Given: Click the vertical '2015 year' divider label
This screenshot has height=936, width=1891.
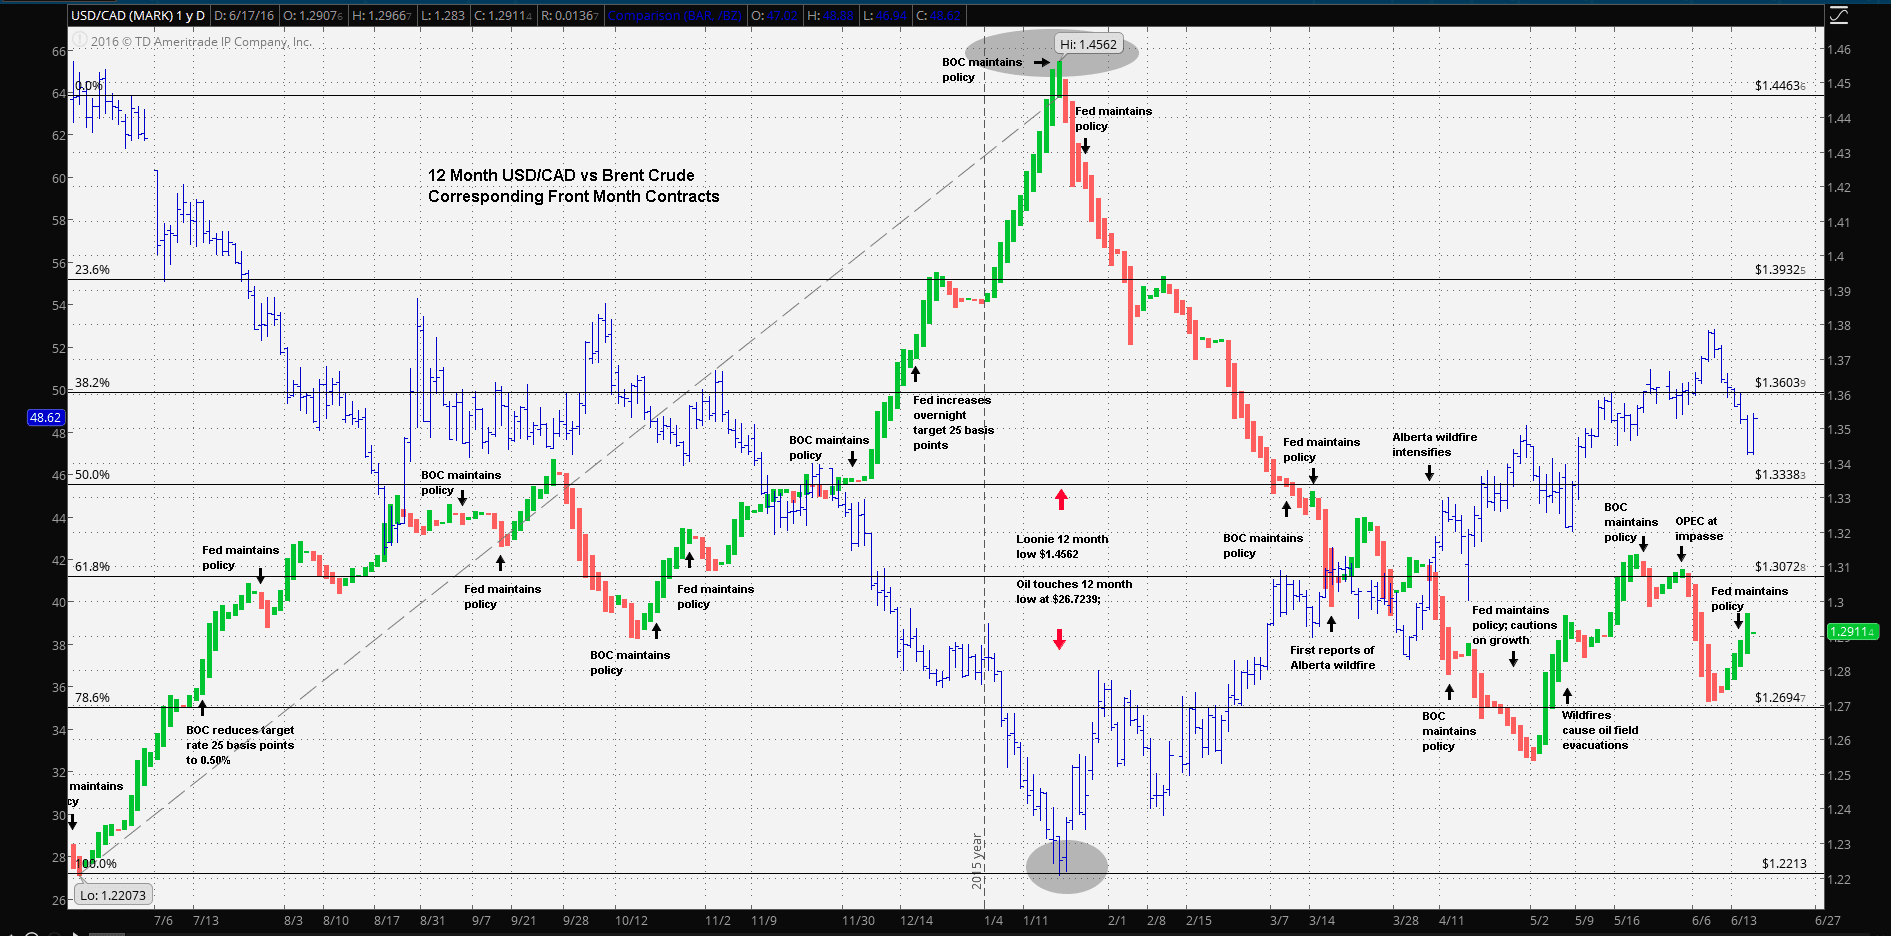Looking at the screenshot, I should coord(977,861).
